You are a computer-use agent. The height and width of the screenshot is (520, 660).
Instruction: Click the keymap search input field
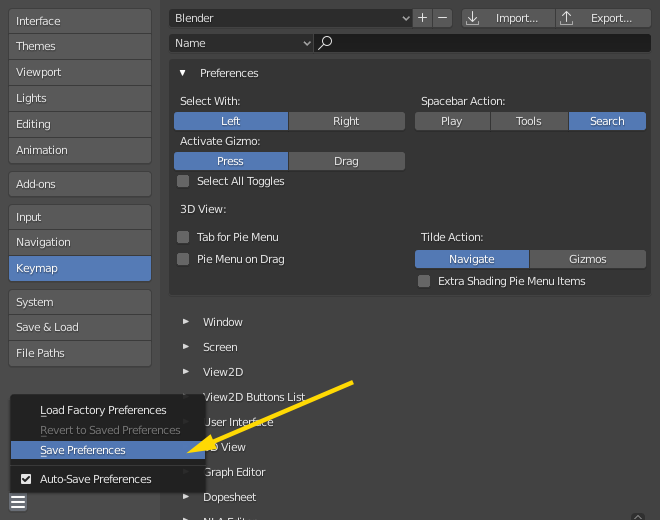point(482,43)
